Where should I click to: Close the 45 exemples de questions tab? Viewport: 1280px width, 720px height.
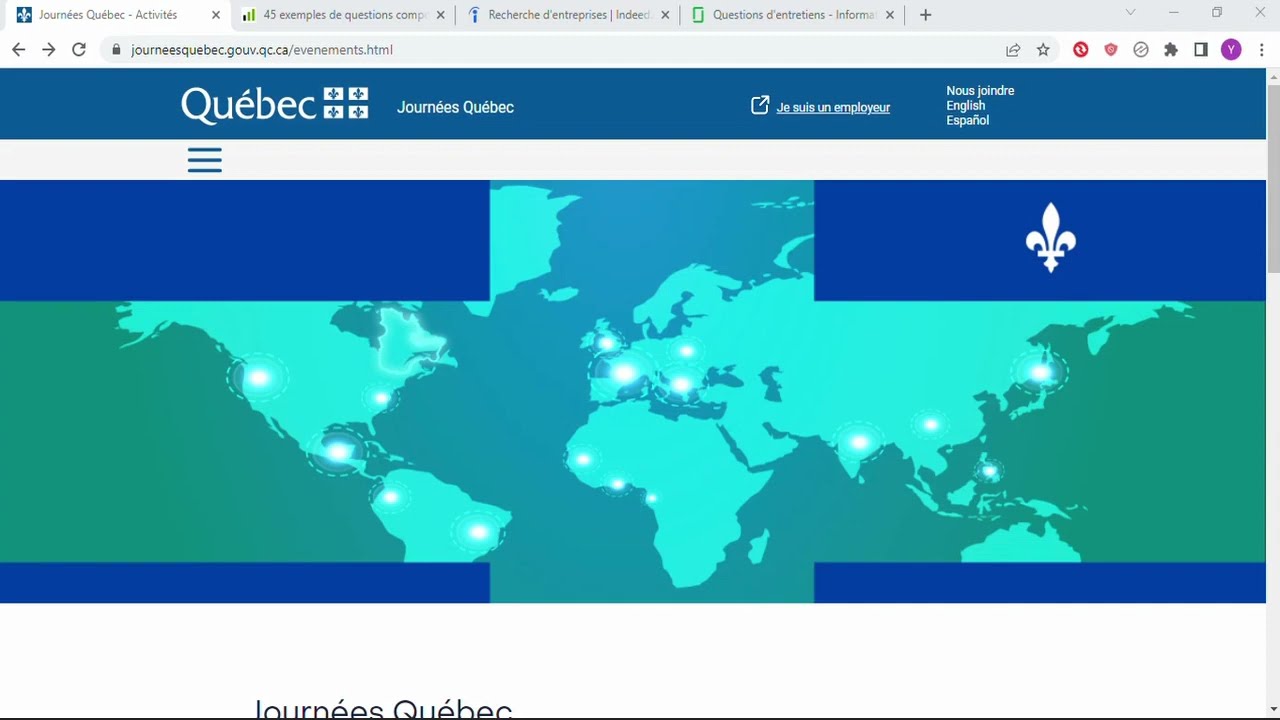tap(440, 15)
